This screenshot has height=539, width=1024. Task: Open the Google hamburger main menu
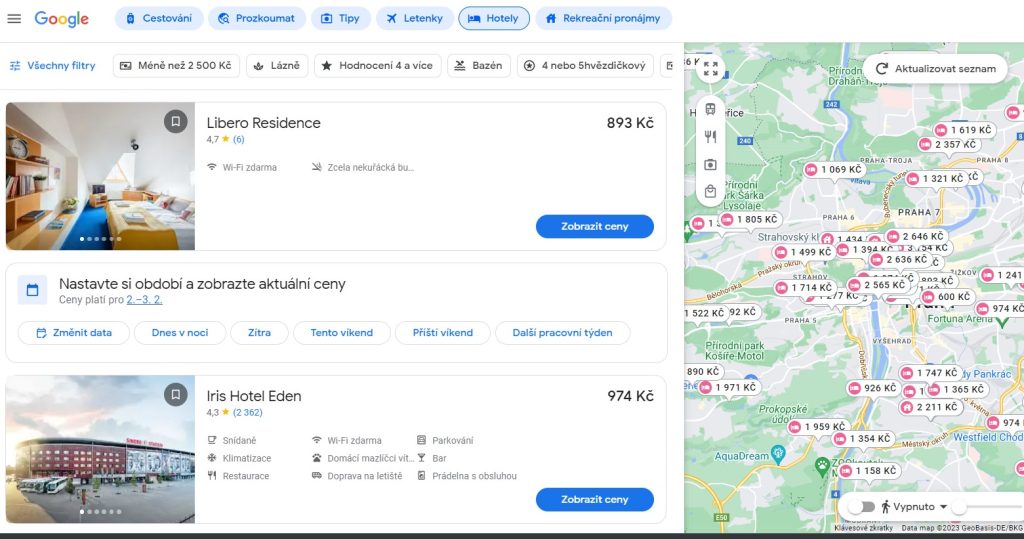pyautogui.click(x=14, y=18)
